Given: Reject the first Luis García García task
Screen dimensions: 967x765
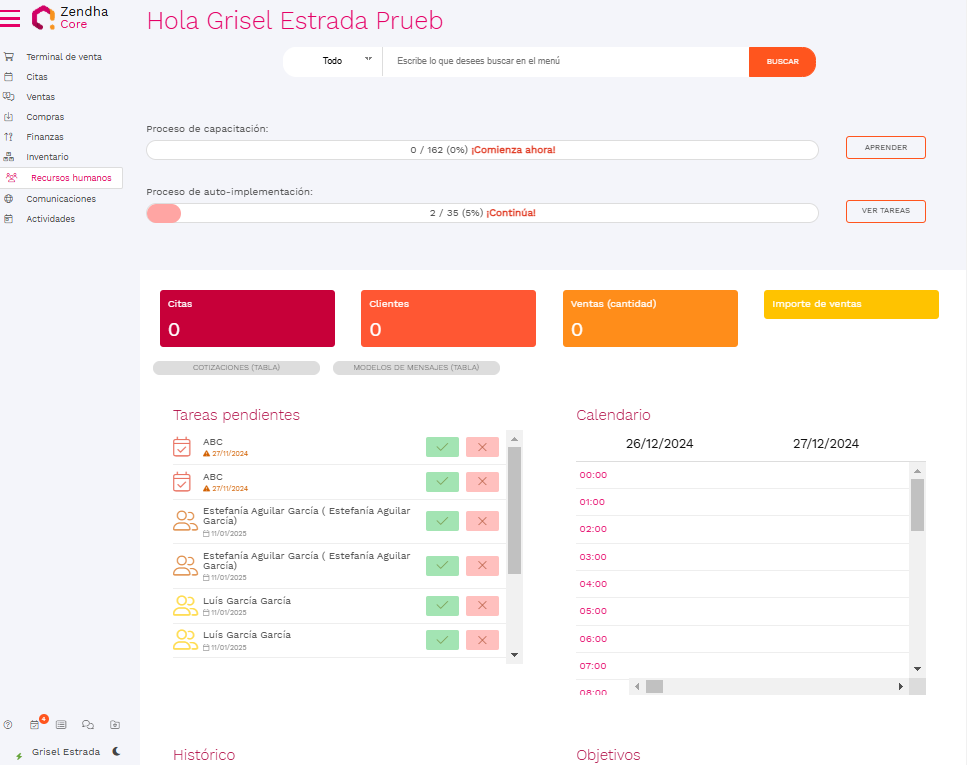Looking at the screenshot, I should coord(482,605).
